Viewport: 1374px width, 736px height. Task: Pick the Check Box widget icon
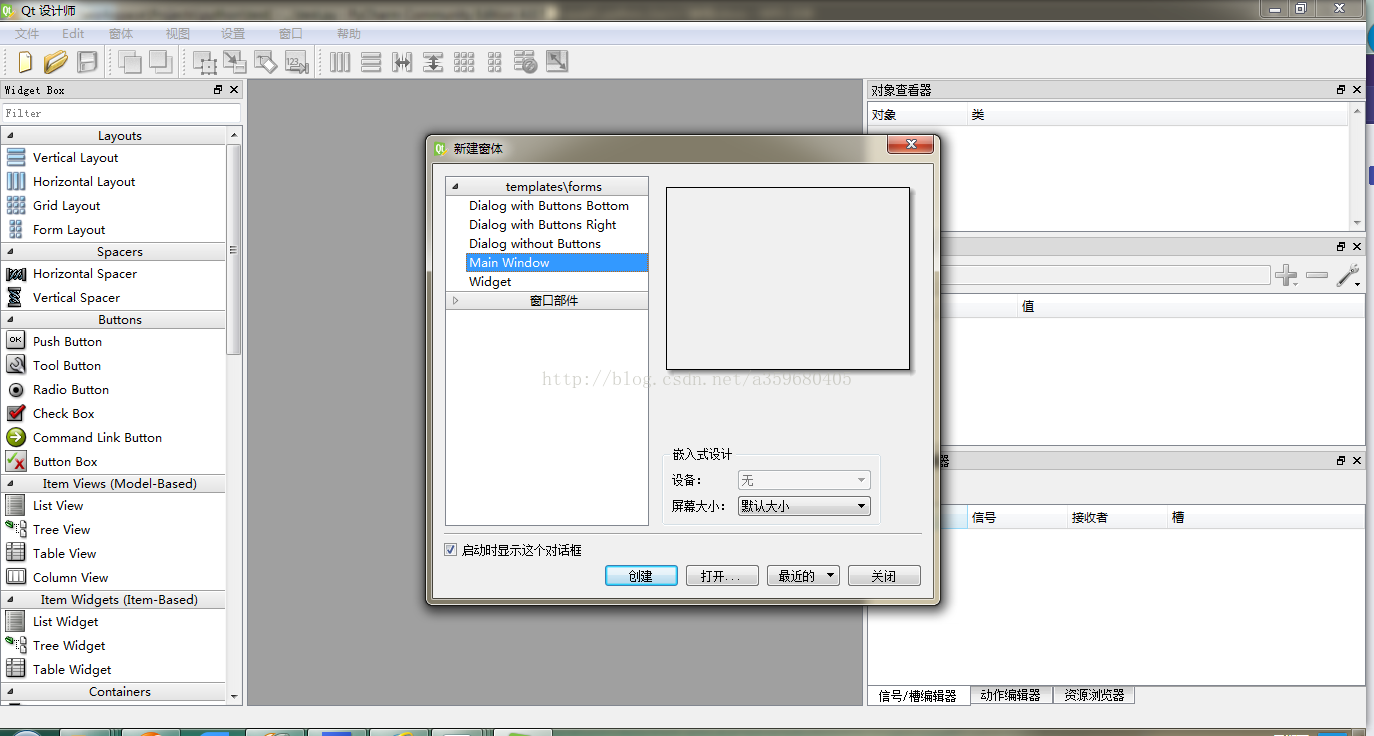[x=16, y=413]
